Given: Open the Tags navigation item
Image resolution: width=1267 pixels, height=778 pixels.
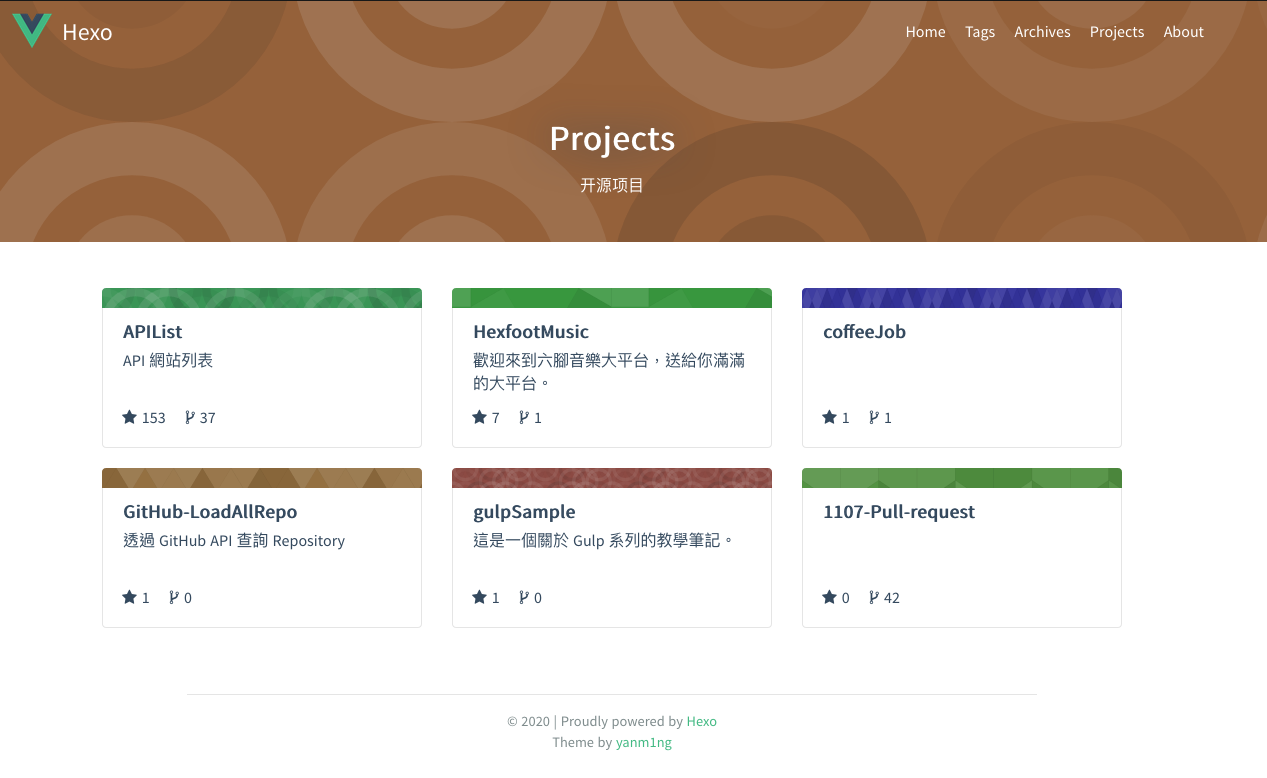Looking at the screenshot, I should 979,32.
